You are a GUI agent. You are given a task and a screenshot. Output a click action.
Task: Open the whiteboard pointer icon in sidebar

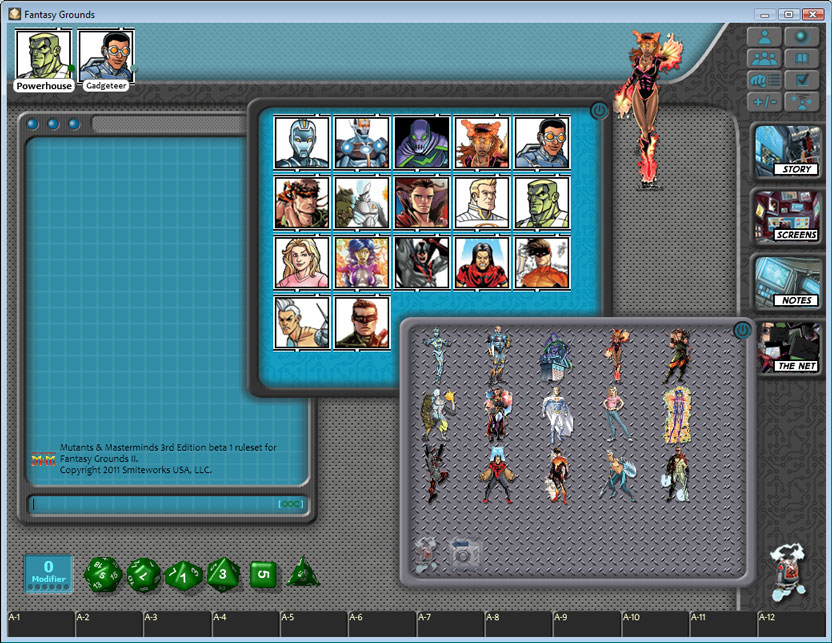801,101
